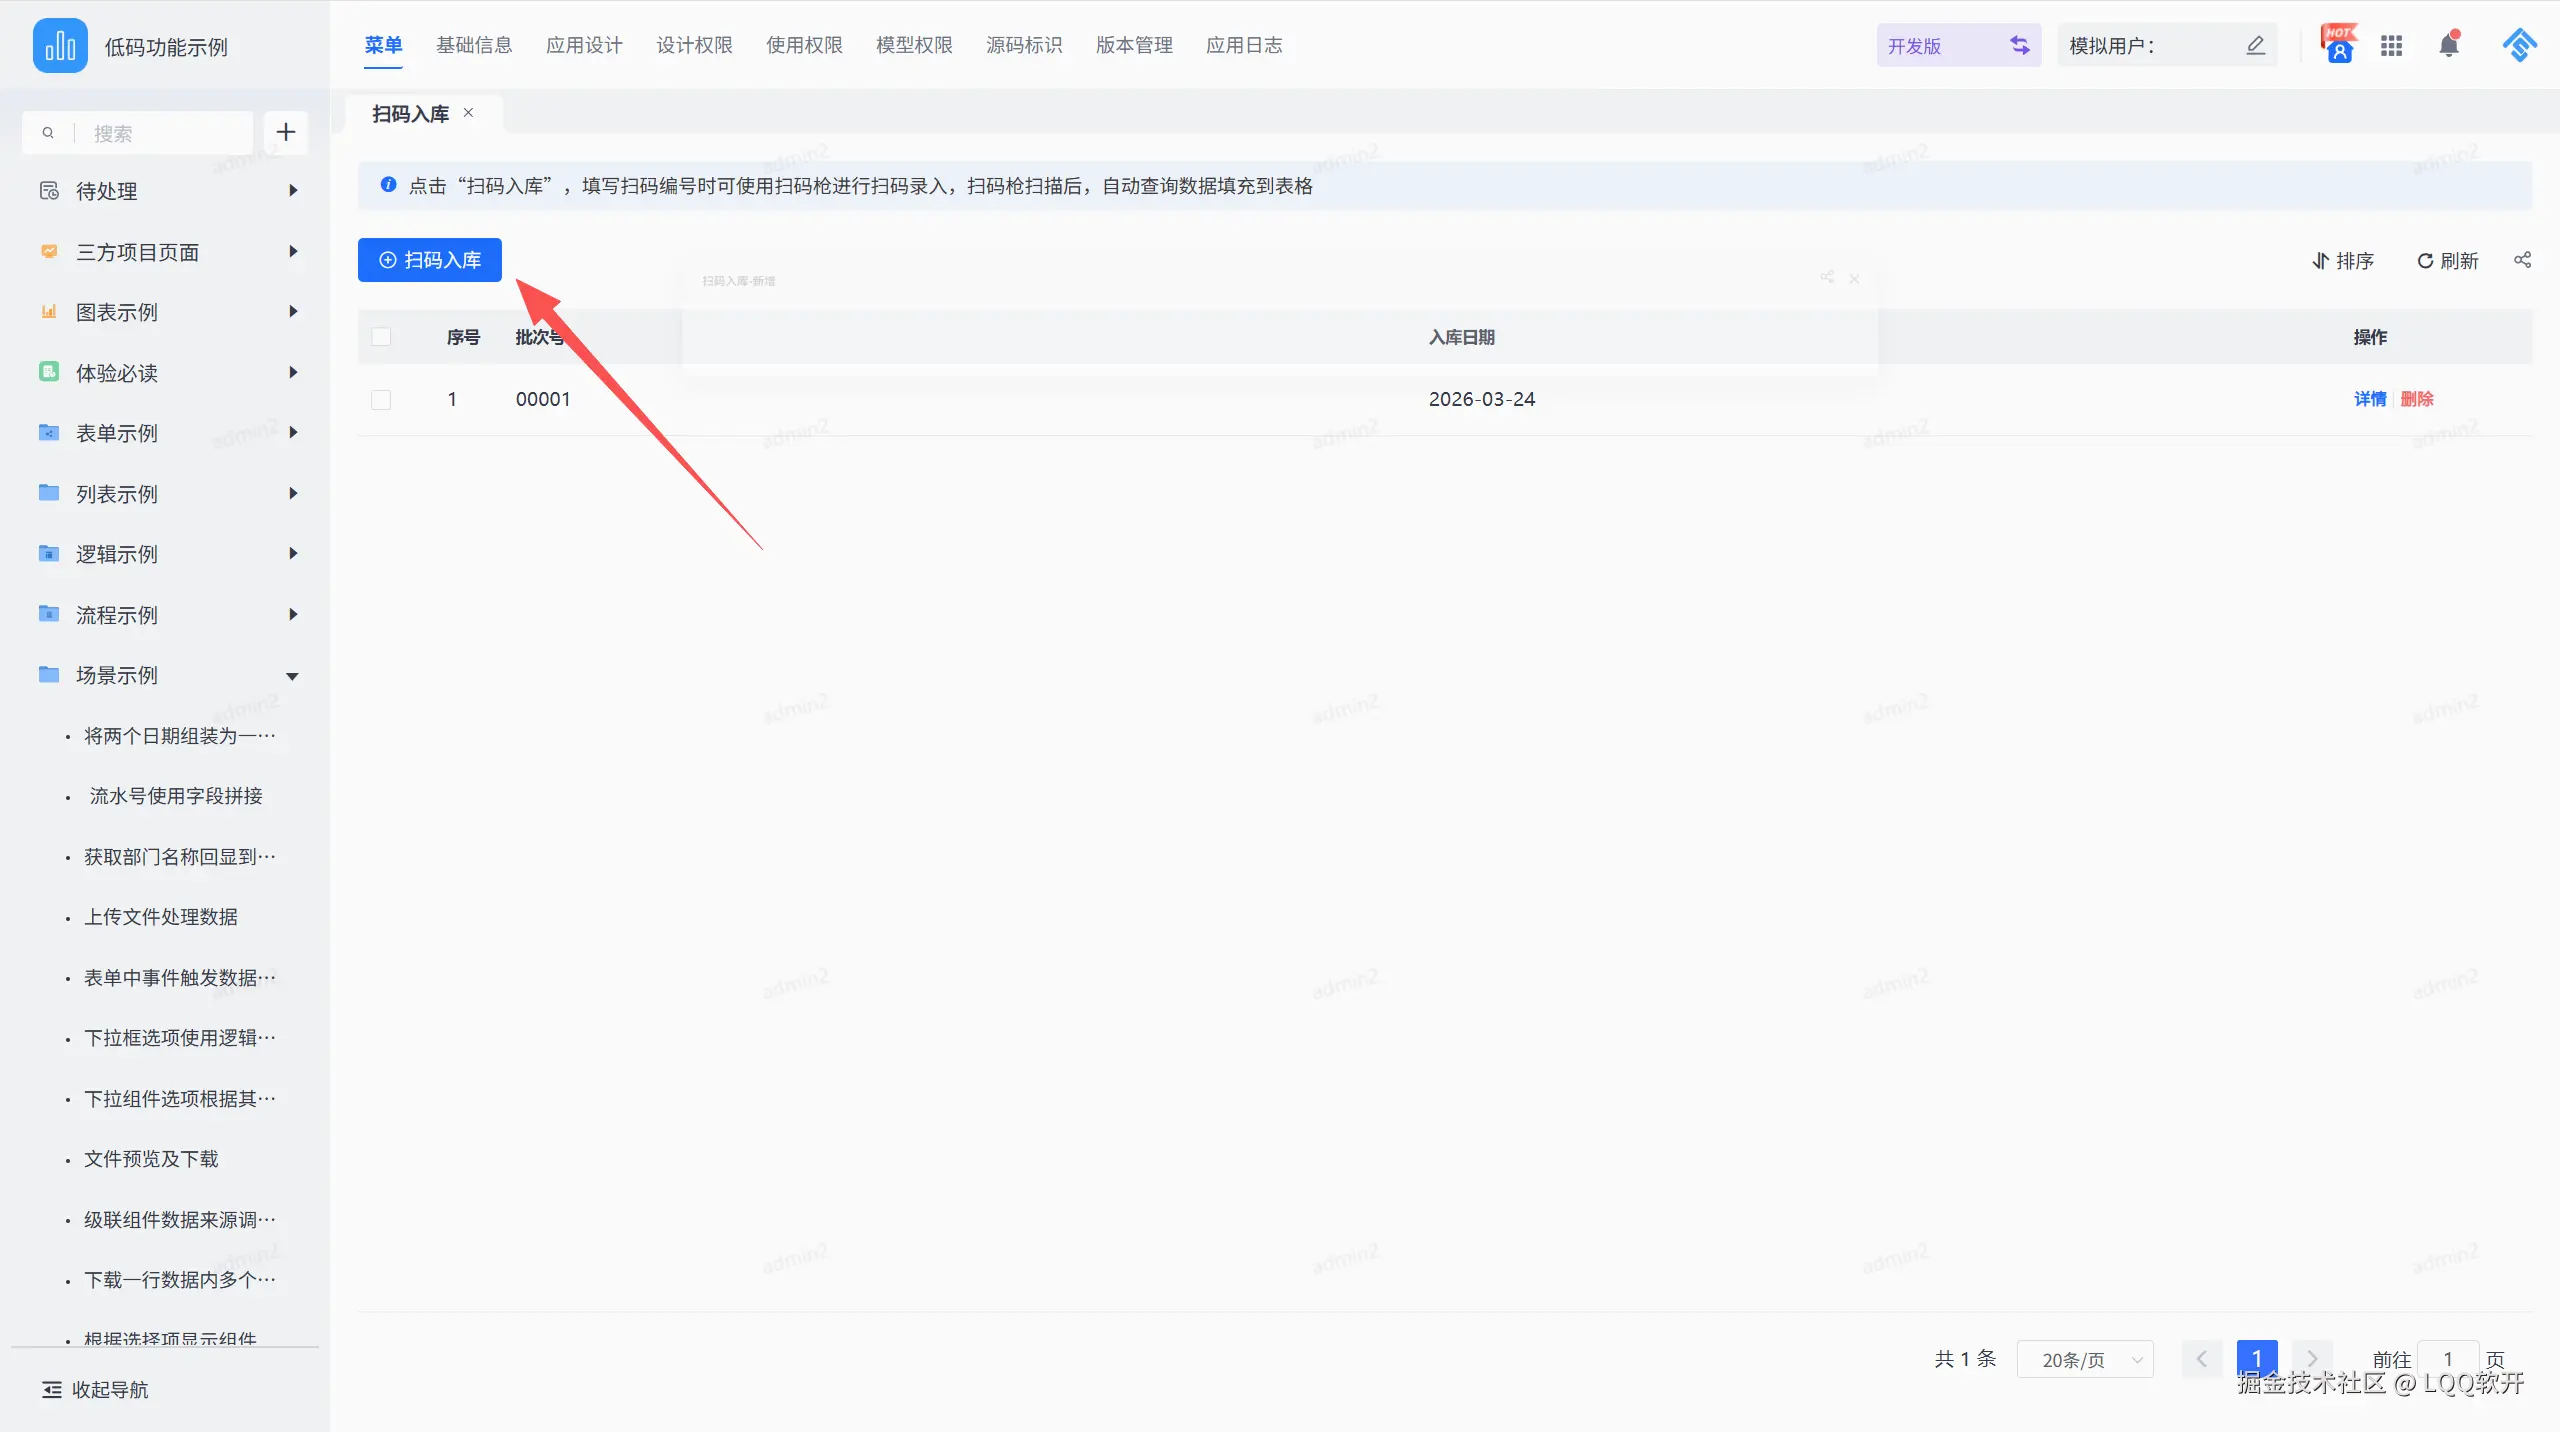
Task: Click the HOT user badge icon
Action: [x=2338, y=45]
